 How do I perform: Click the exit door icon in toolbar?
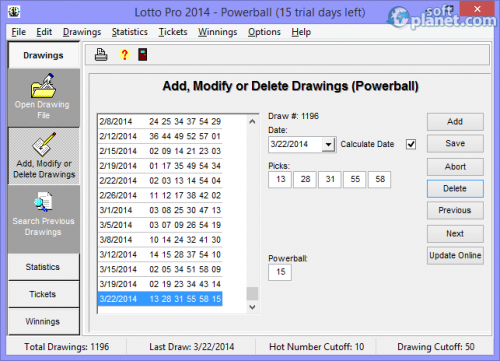point(143,55)
